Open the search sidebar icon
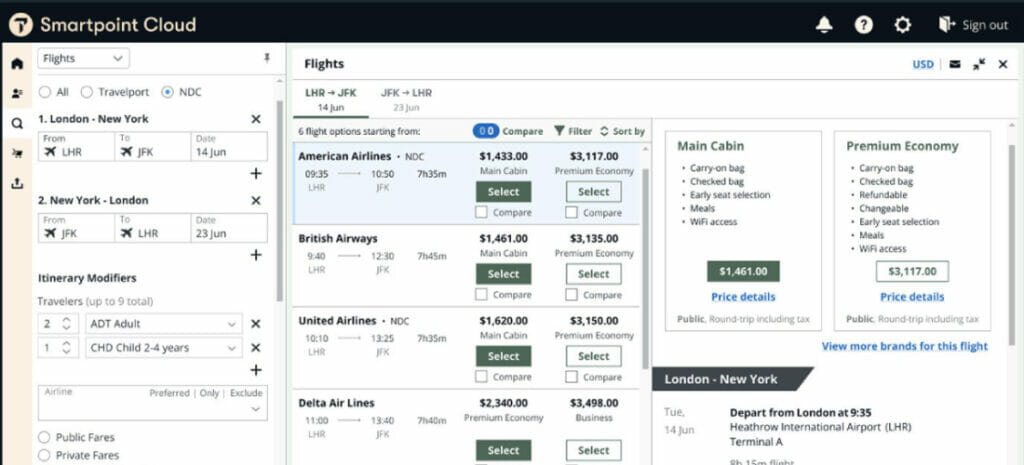 17,123
